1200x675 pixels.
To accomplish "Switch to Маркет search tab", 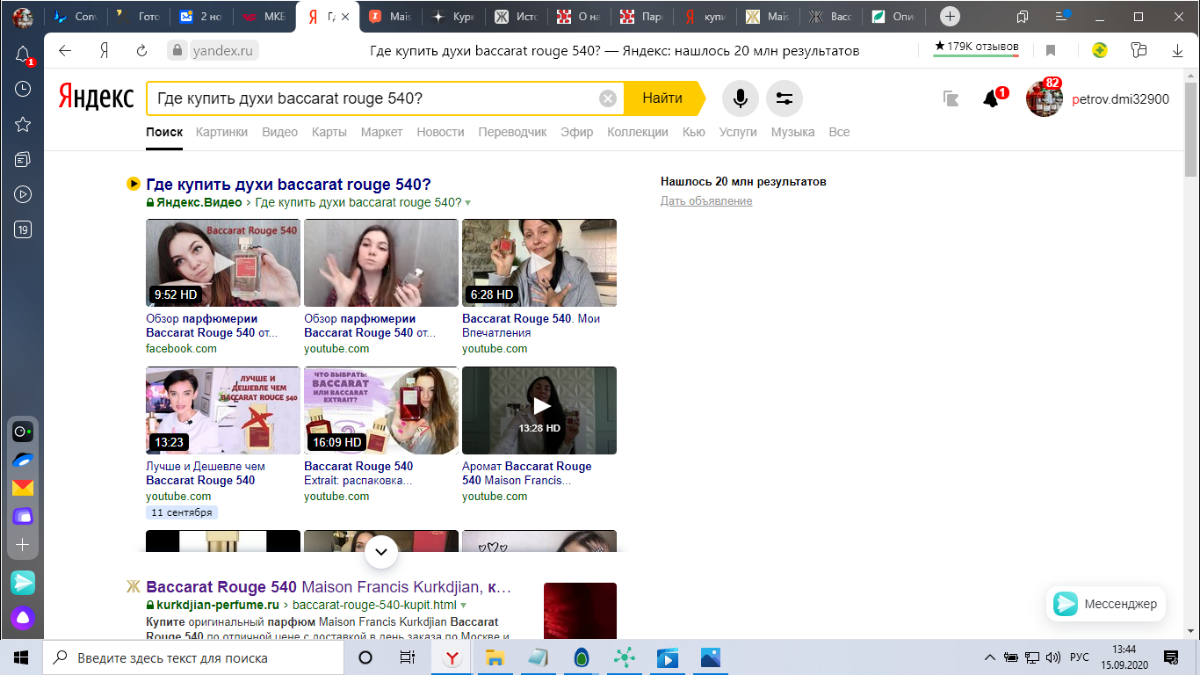I will pos(382,132).
